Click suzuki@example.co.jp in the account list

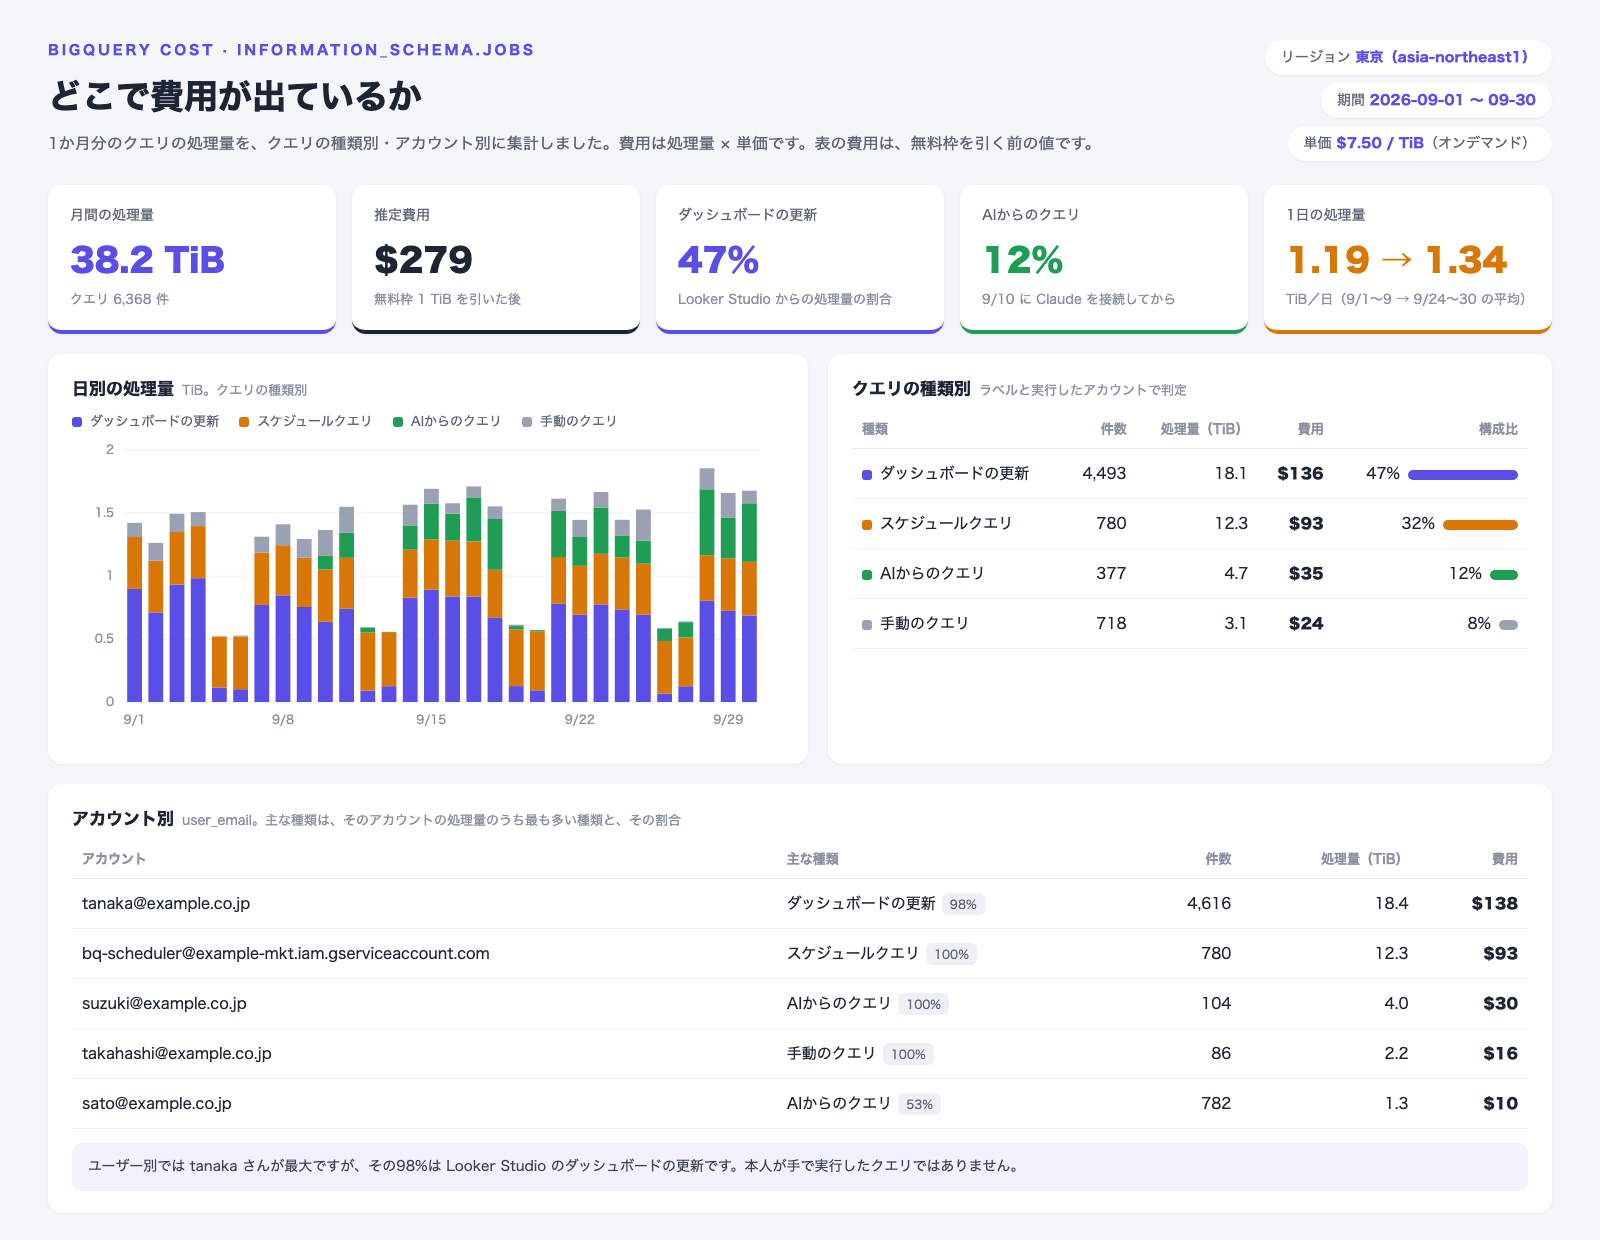164,1004
